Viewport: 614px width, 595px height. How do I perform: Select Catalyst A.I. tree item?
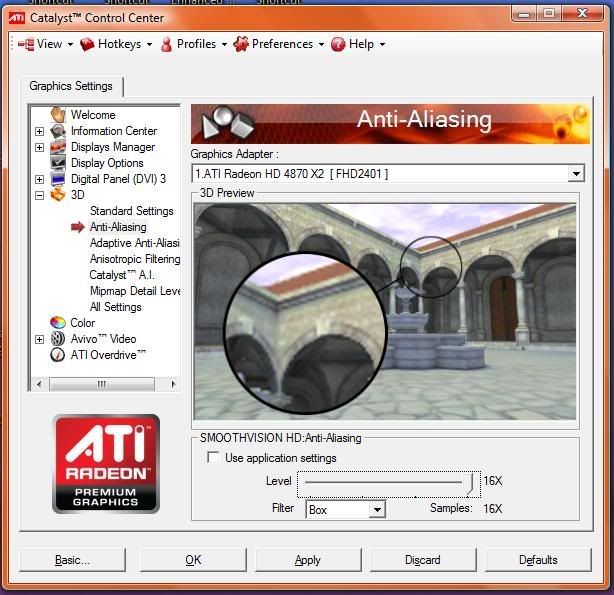pyautogui.click(x=122, y=275)
